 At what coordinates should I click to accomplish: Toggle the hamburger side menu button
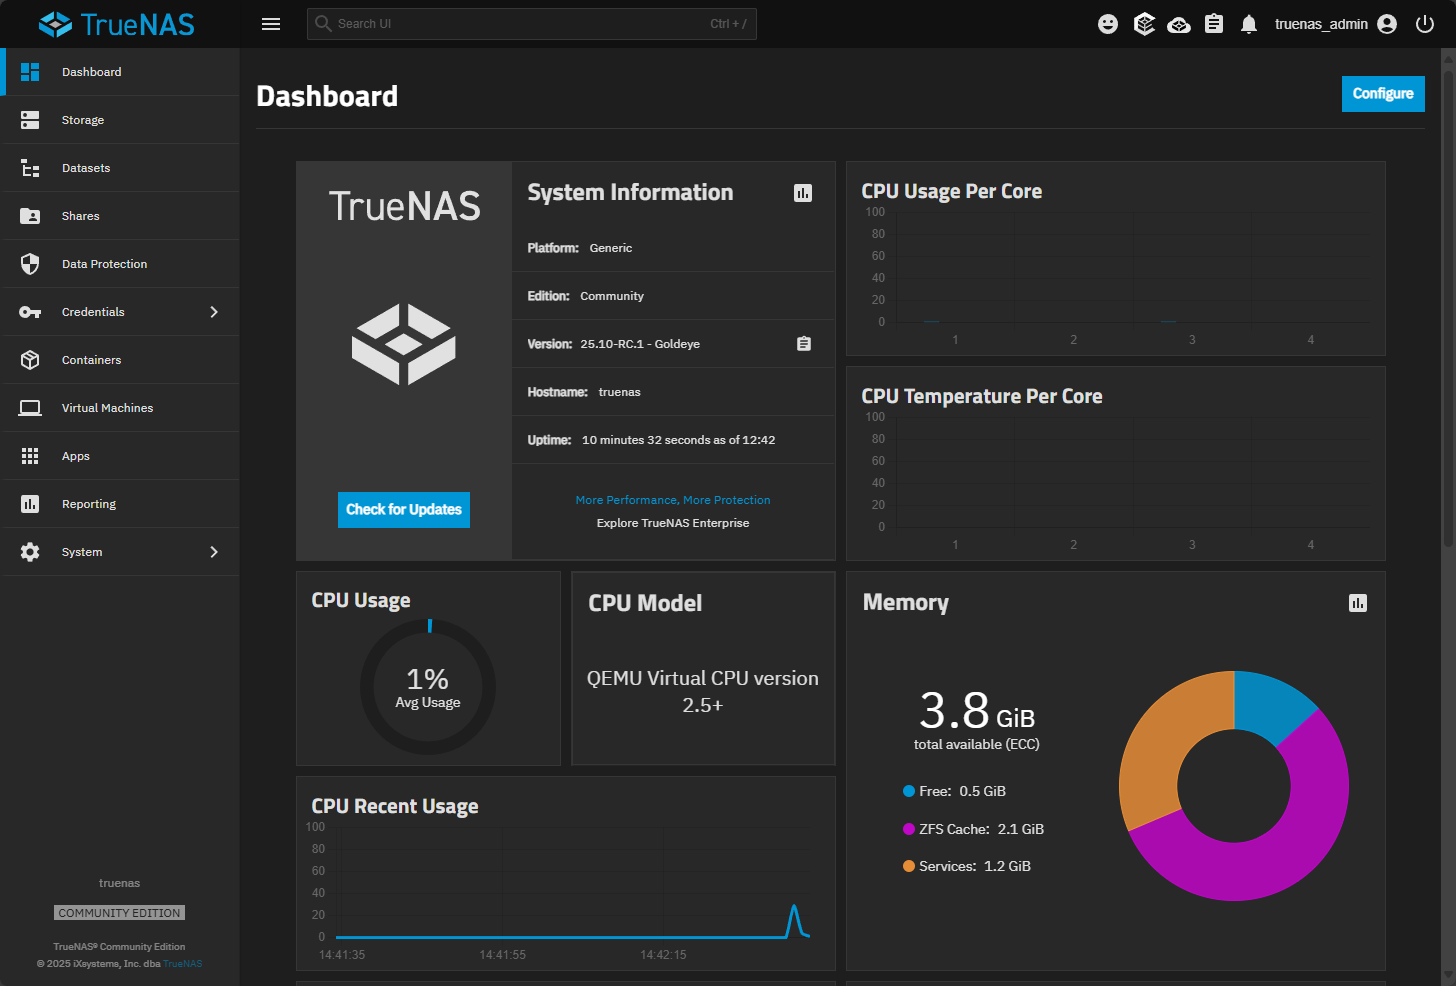271,24
